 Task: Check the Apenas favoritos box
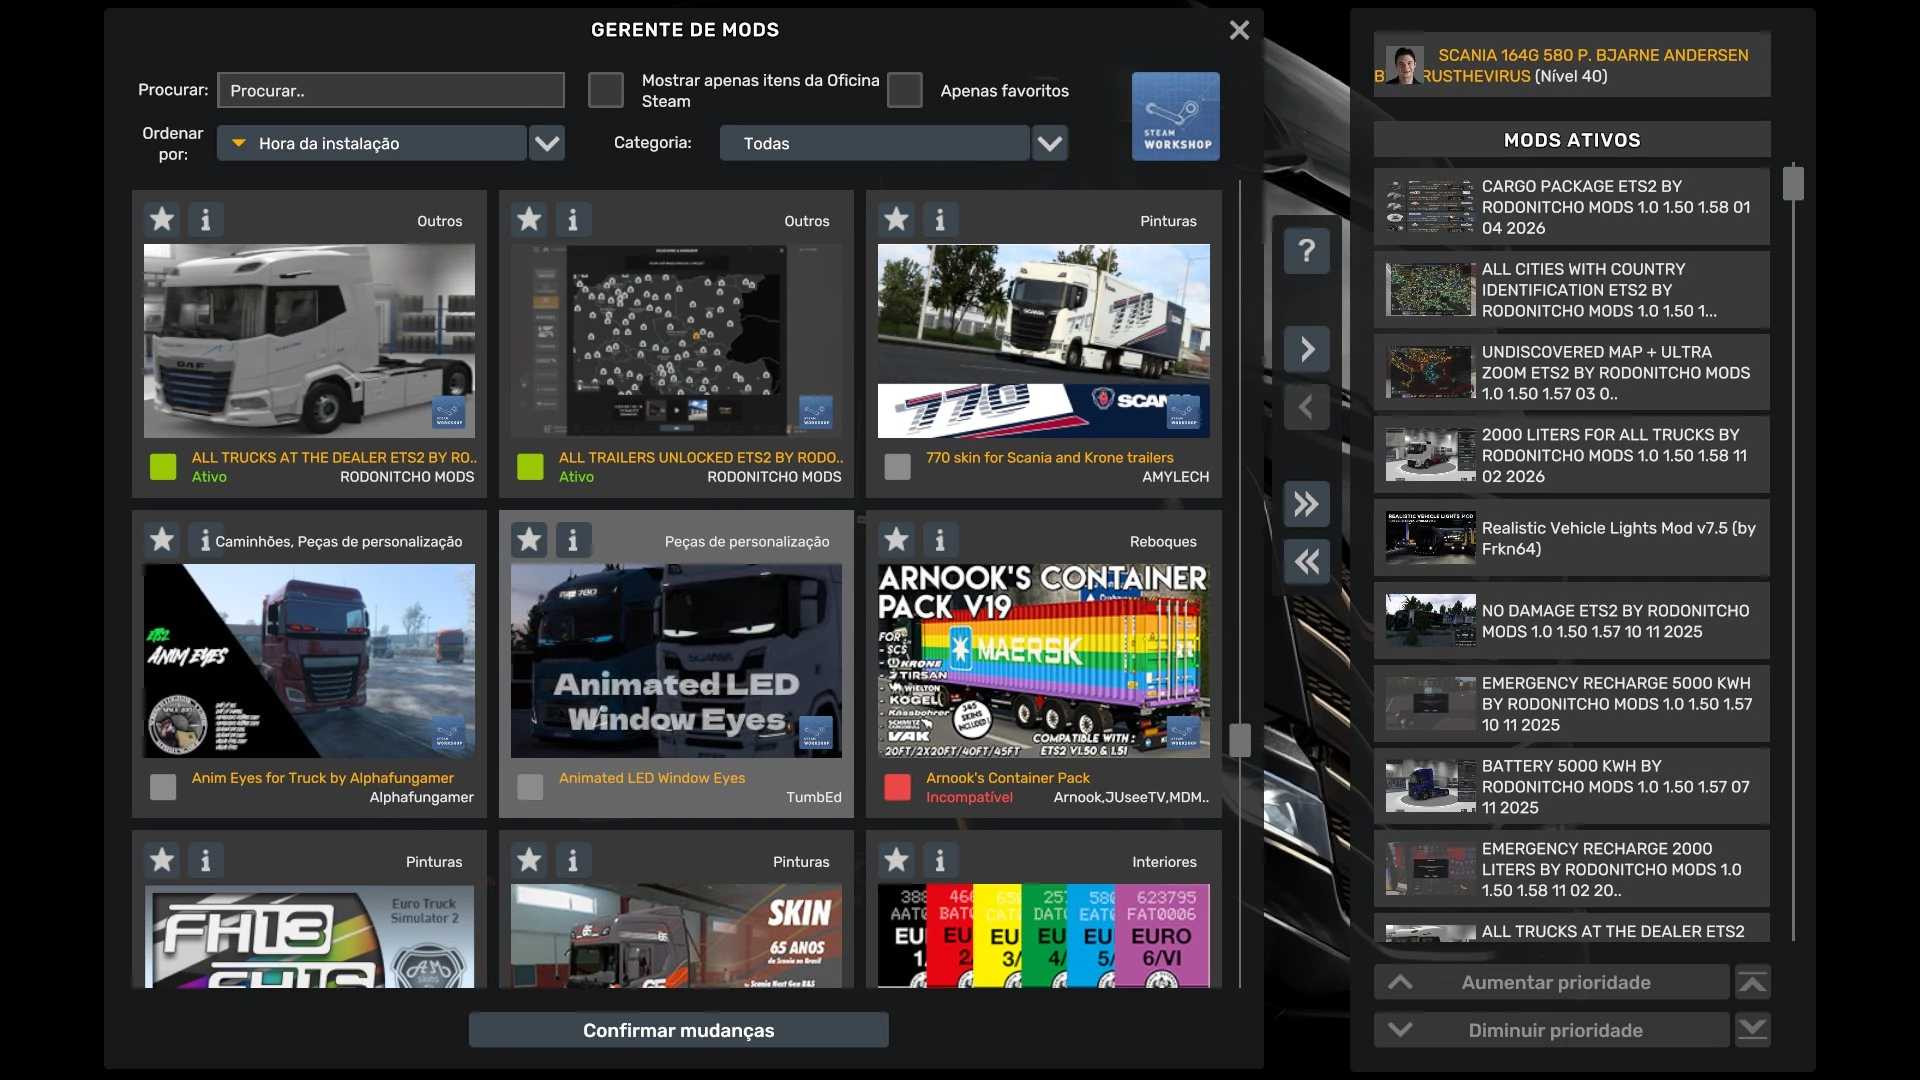click(x=904, y=90)
